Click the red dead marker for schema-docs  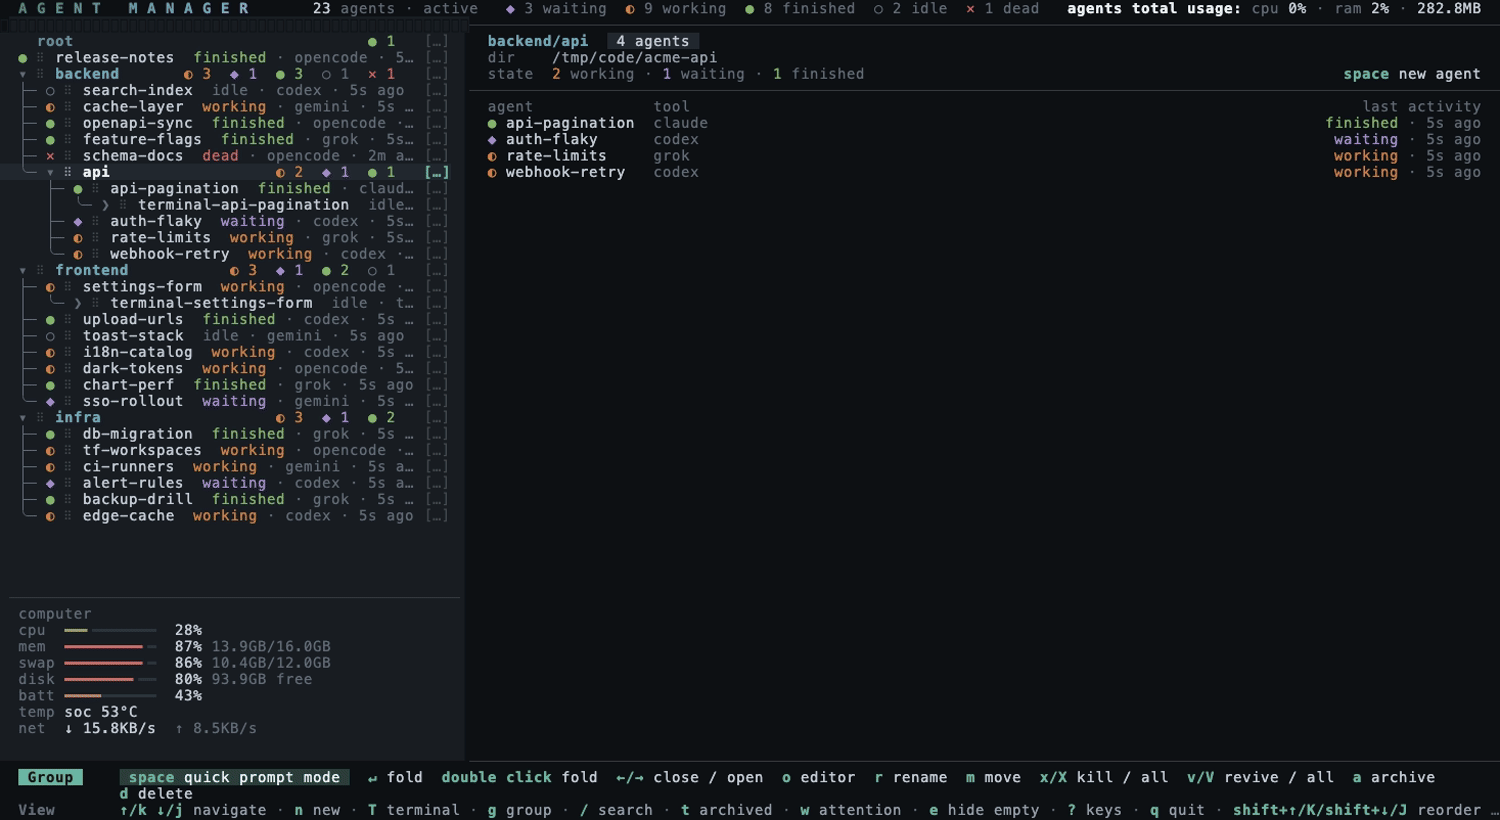coord(50,156)
